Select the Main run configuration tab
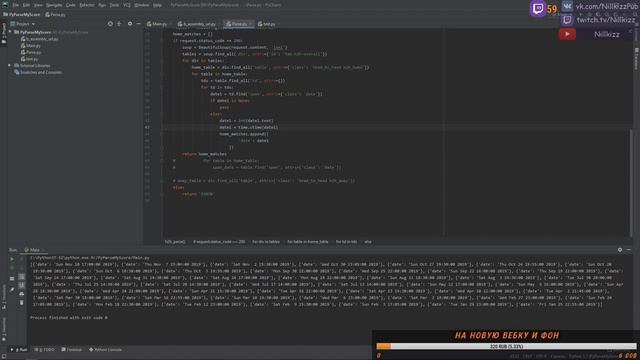The width and height of the screenshot is (640, 360). [x=32, y=250]
